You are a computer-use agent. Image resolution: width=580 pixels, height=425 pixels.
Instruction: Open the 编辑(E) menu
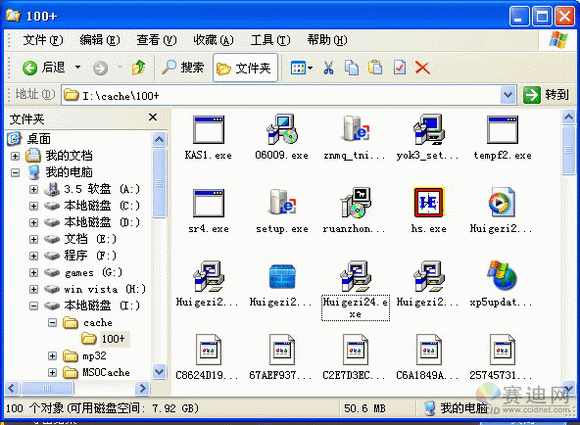point(100,40)
